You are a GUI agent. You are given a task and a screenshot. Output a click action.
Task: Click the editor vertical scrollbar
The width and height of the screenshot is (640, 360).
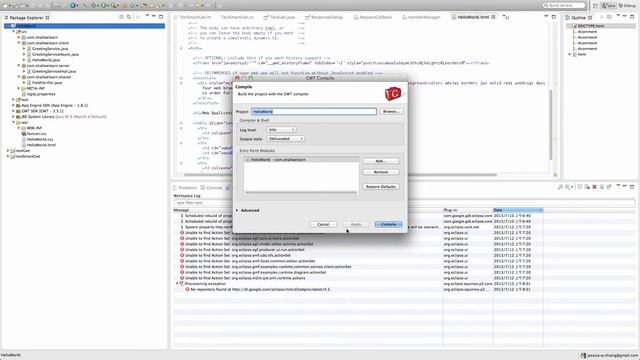[551, 124]
